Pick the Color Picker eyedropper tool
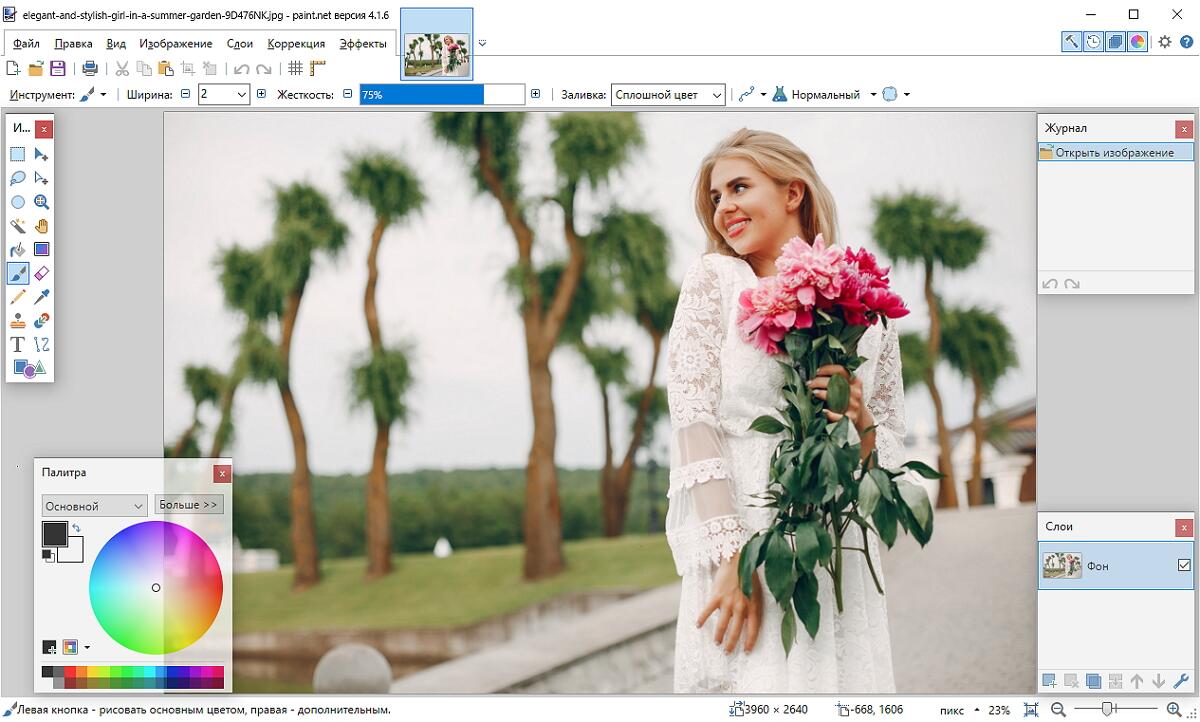Screen dimensions: 1200x722 (41, 297)
